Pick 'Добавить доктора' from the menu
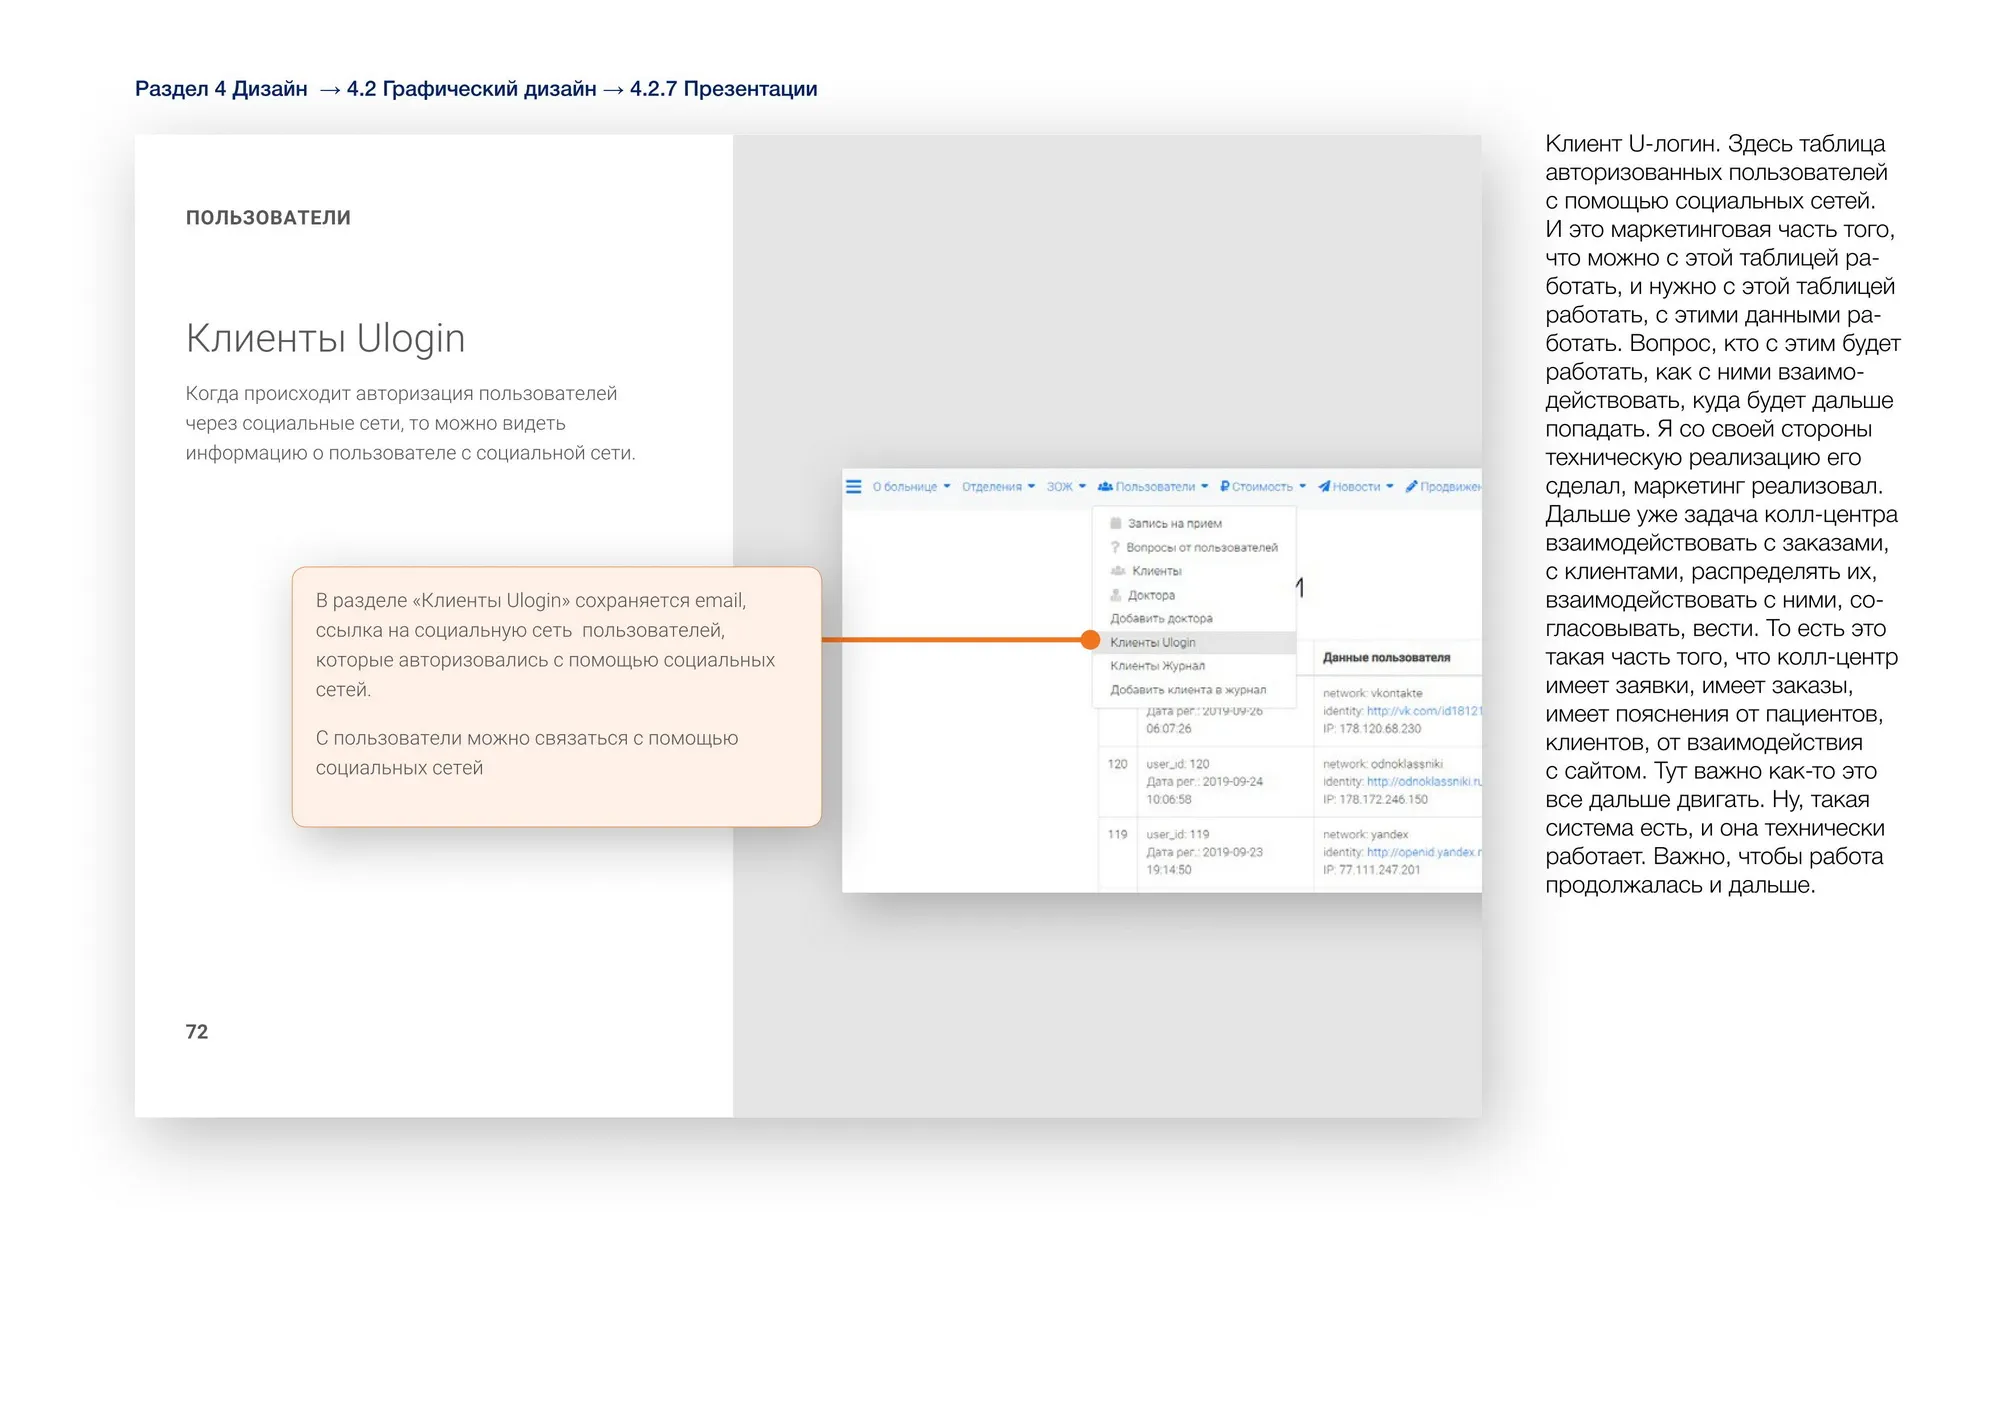The height and width of the screenshot is (1414, 2000). pos(1194,619)
